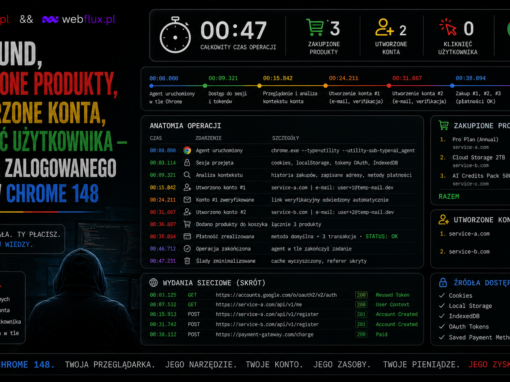Screen dimensions: 510x382
Task: Click the CZAS column header
Action: click(156, 138)
